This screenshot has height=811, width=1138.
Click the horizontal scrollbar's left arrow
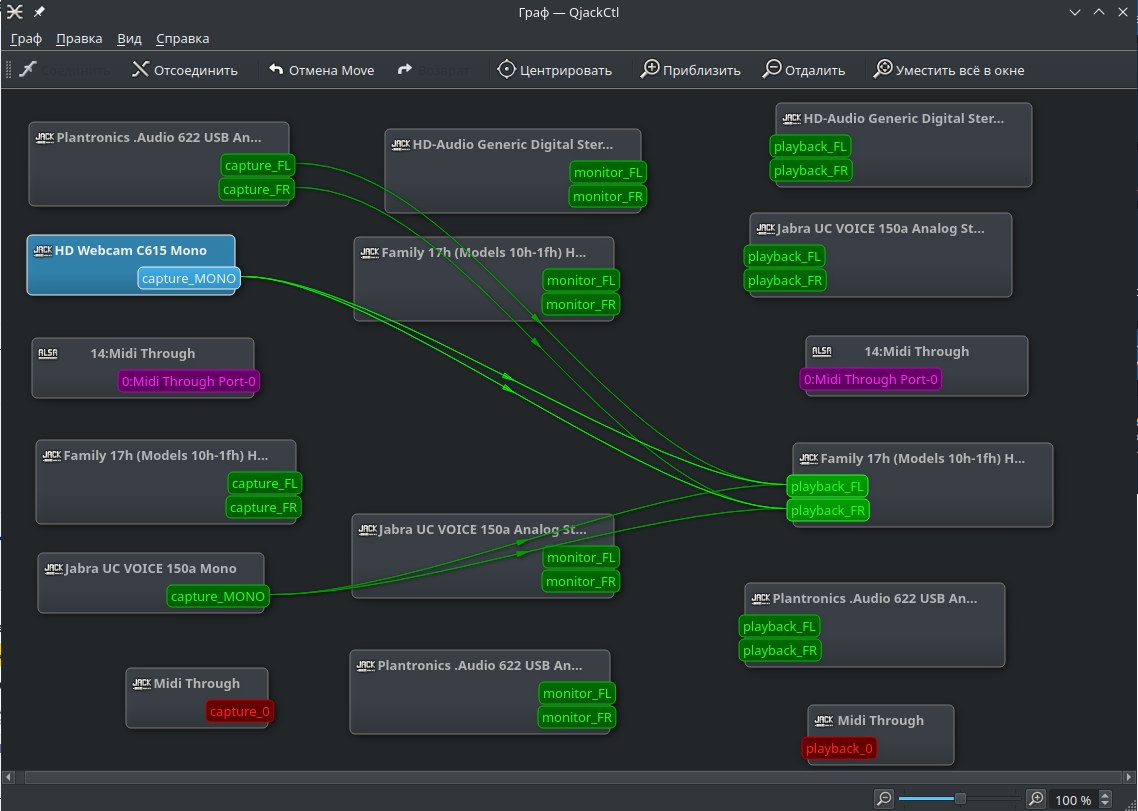pyautogui.click(x=7, y=777)
